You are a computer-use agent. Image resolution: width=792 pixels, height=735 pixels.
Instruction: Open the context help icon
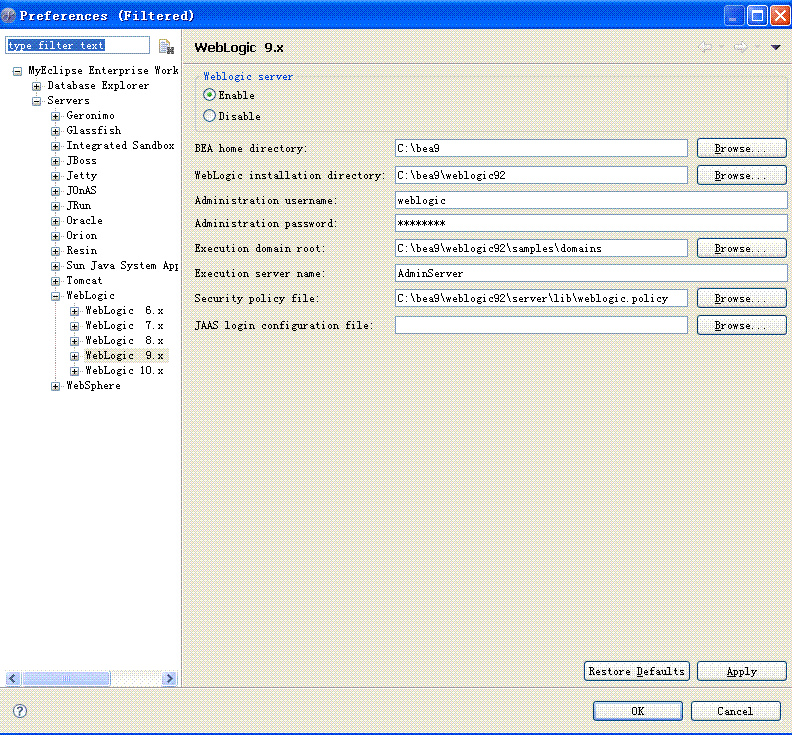coord(20,711)
